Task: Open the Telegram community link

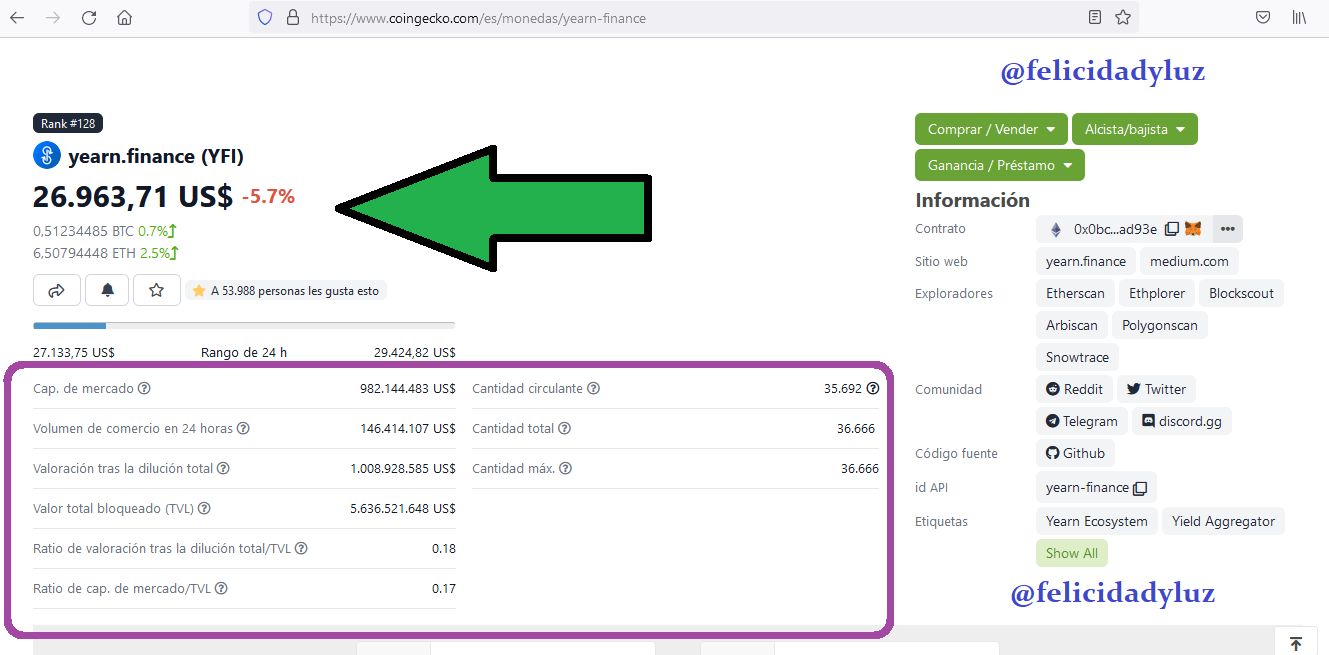Action: [x=1082, y=421]
